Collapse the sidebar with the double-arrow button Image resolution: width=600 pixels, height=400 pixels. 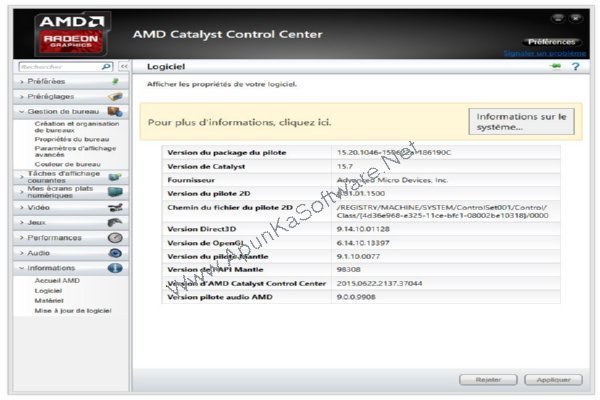124,67
